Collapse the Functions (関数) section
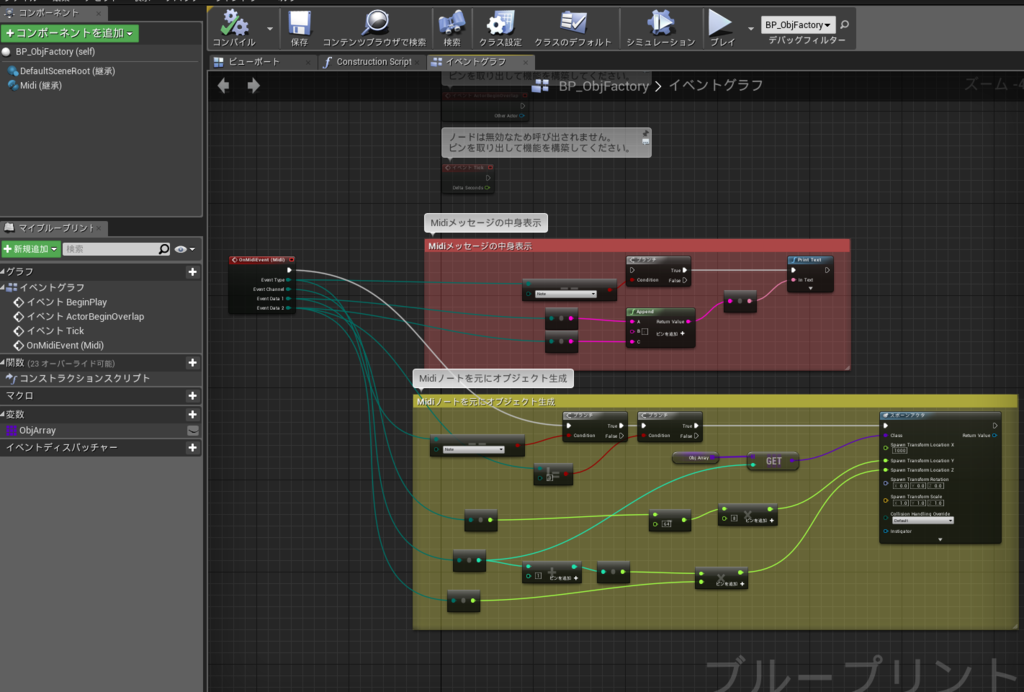The width and height of the screenshot is (1024, 692). [x=3, y=362]
